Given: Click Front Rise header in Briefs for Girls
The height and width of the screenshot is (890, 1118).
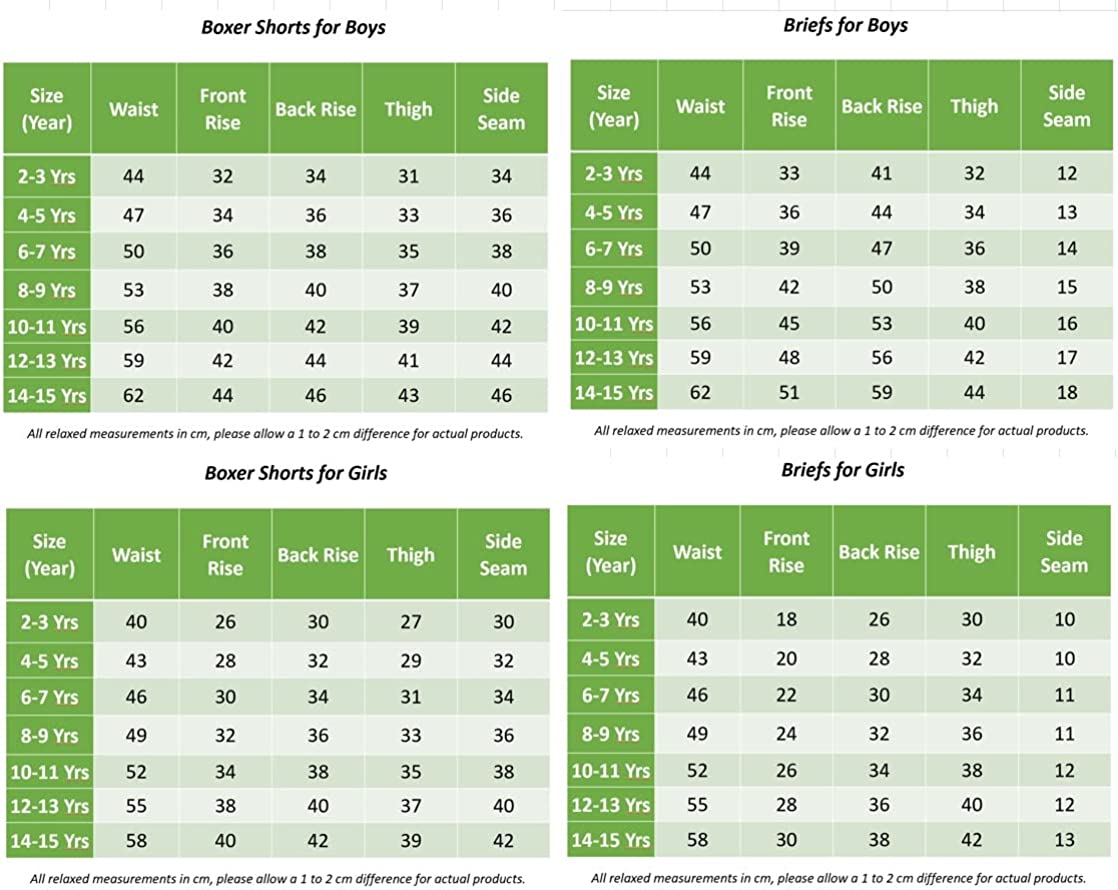Looking at the screenshot, I should click(786, 551).
